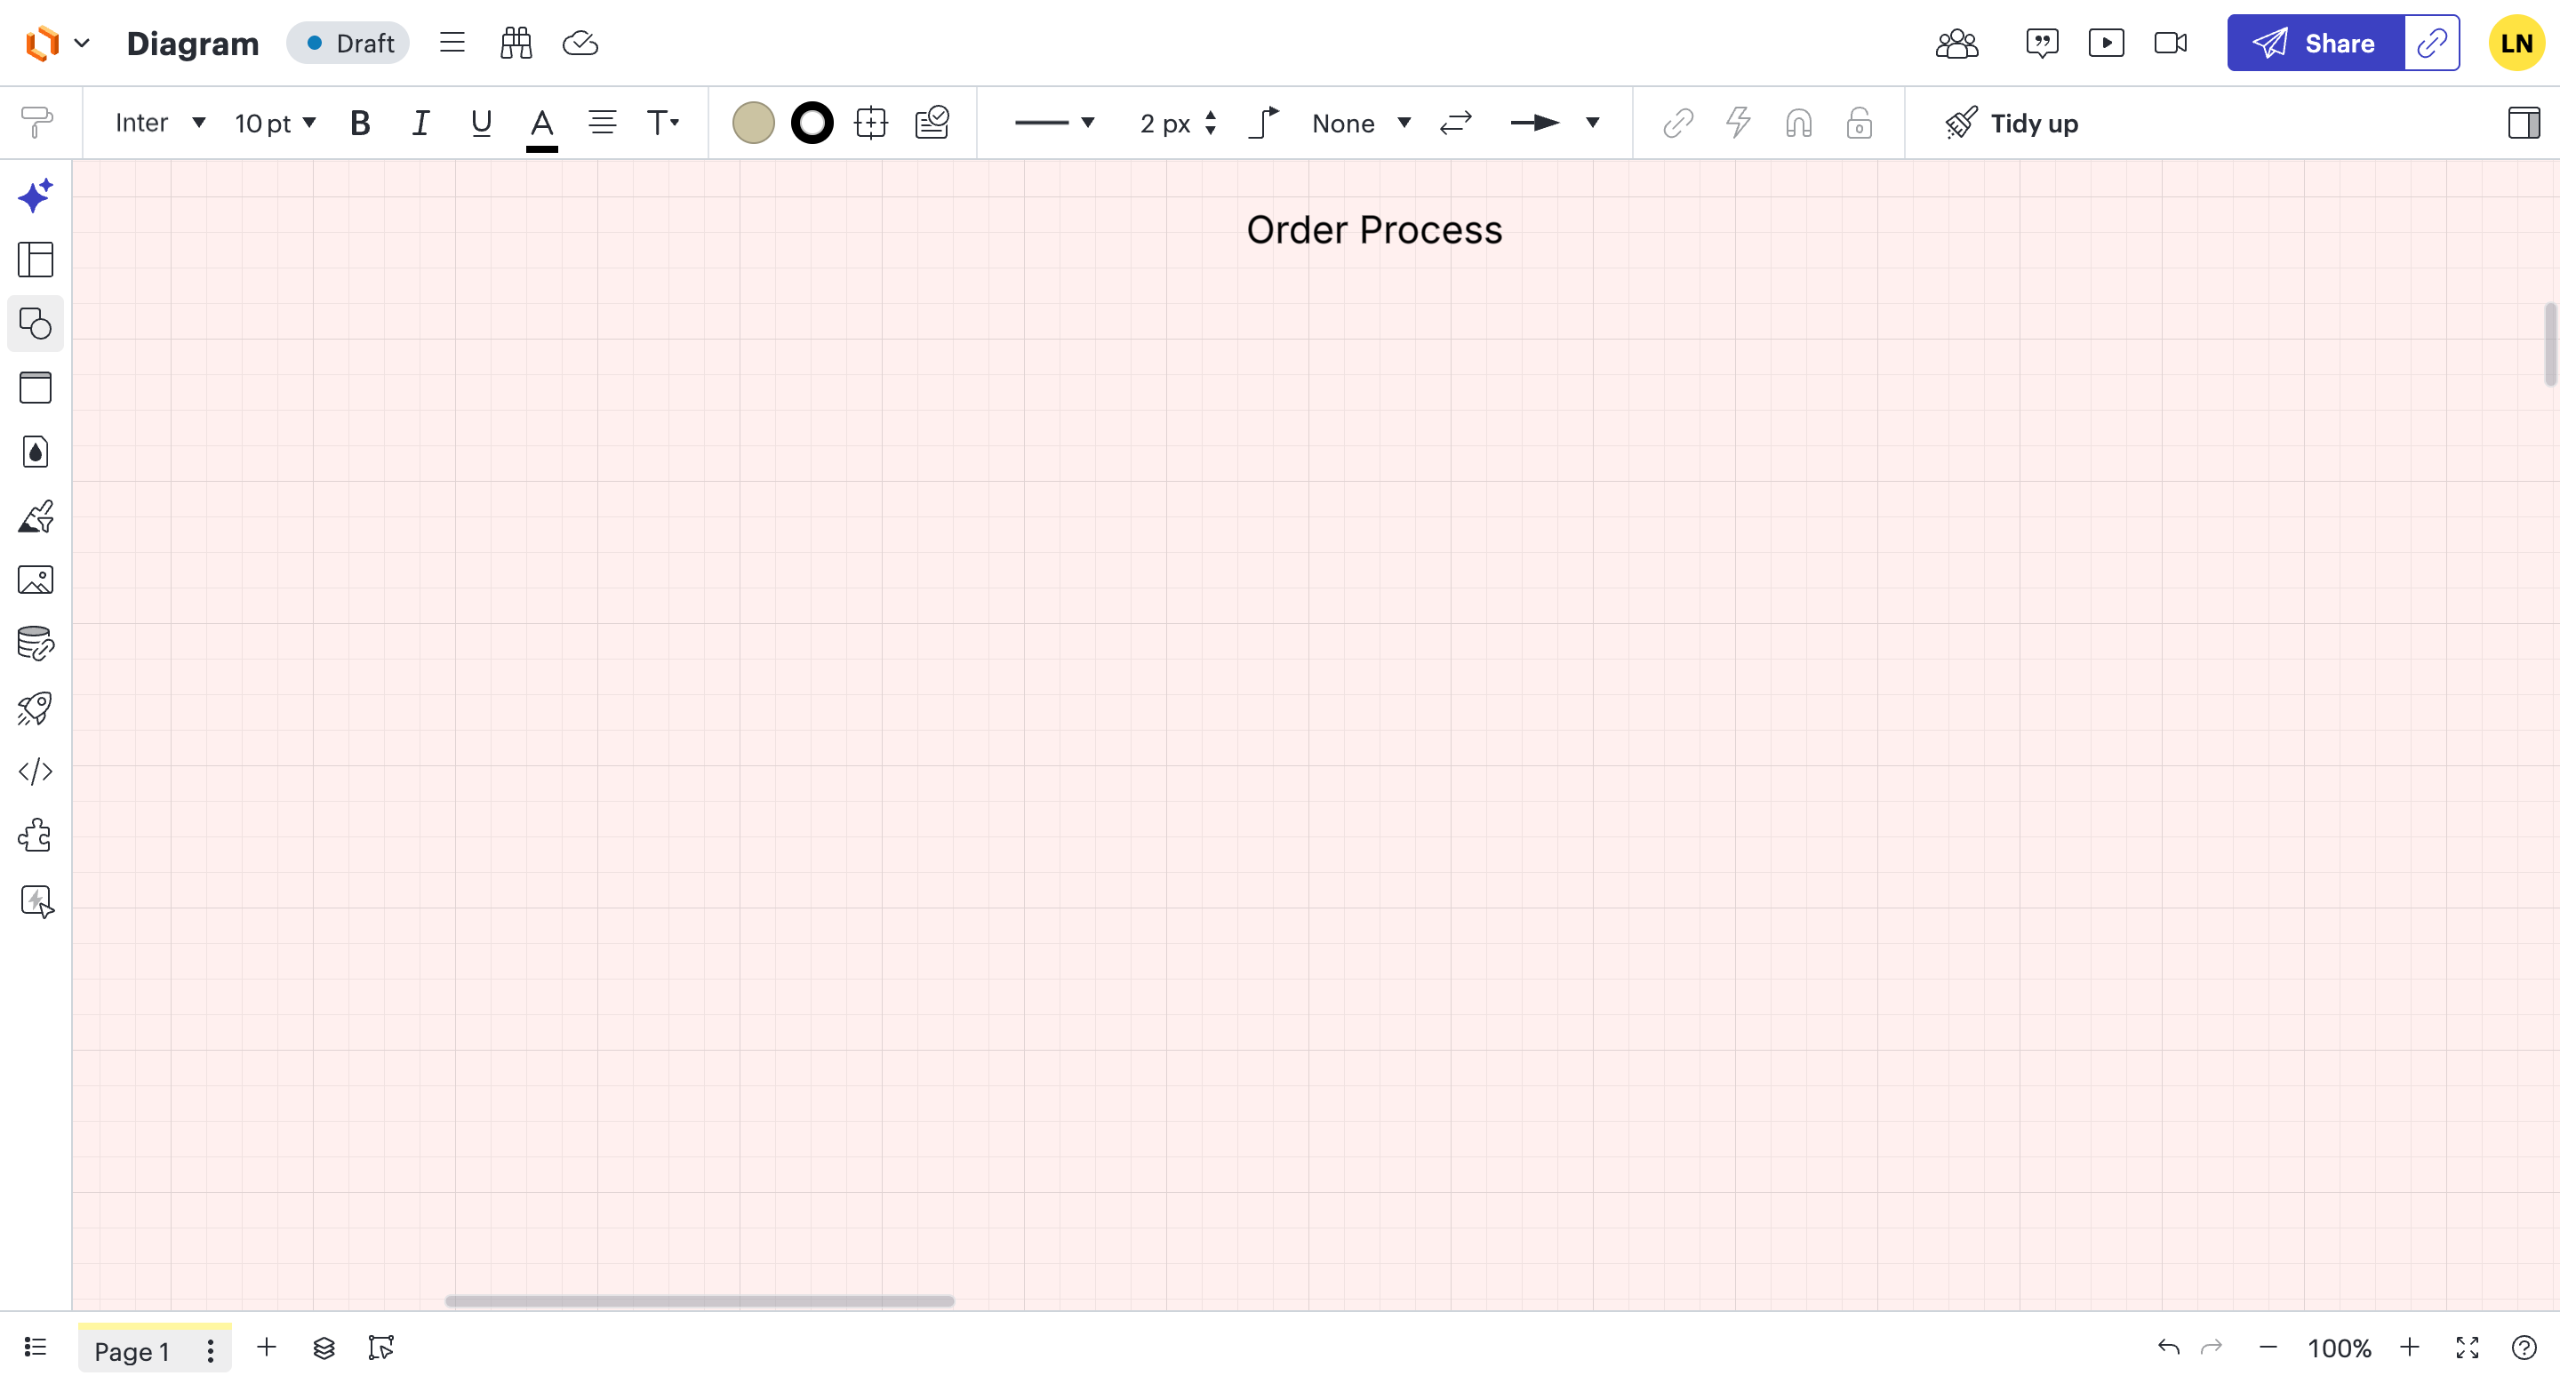
Task: Open the hamburger menu beside Draft
Action: (452, 43)
